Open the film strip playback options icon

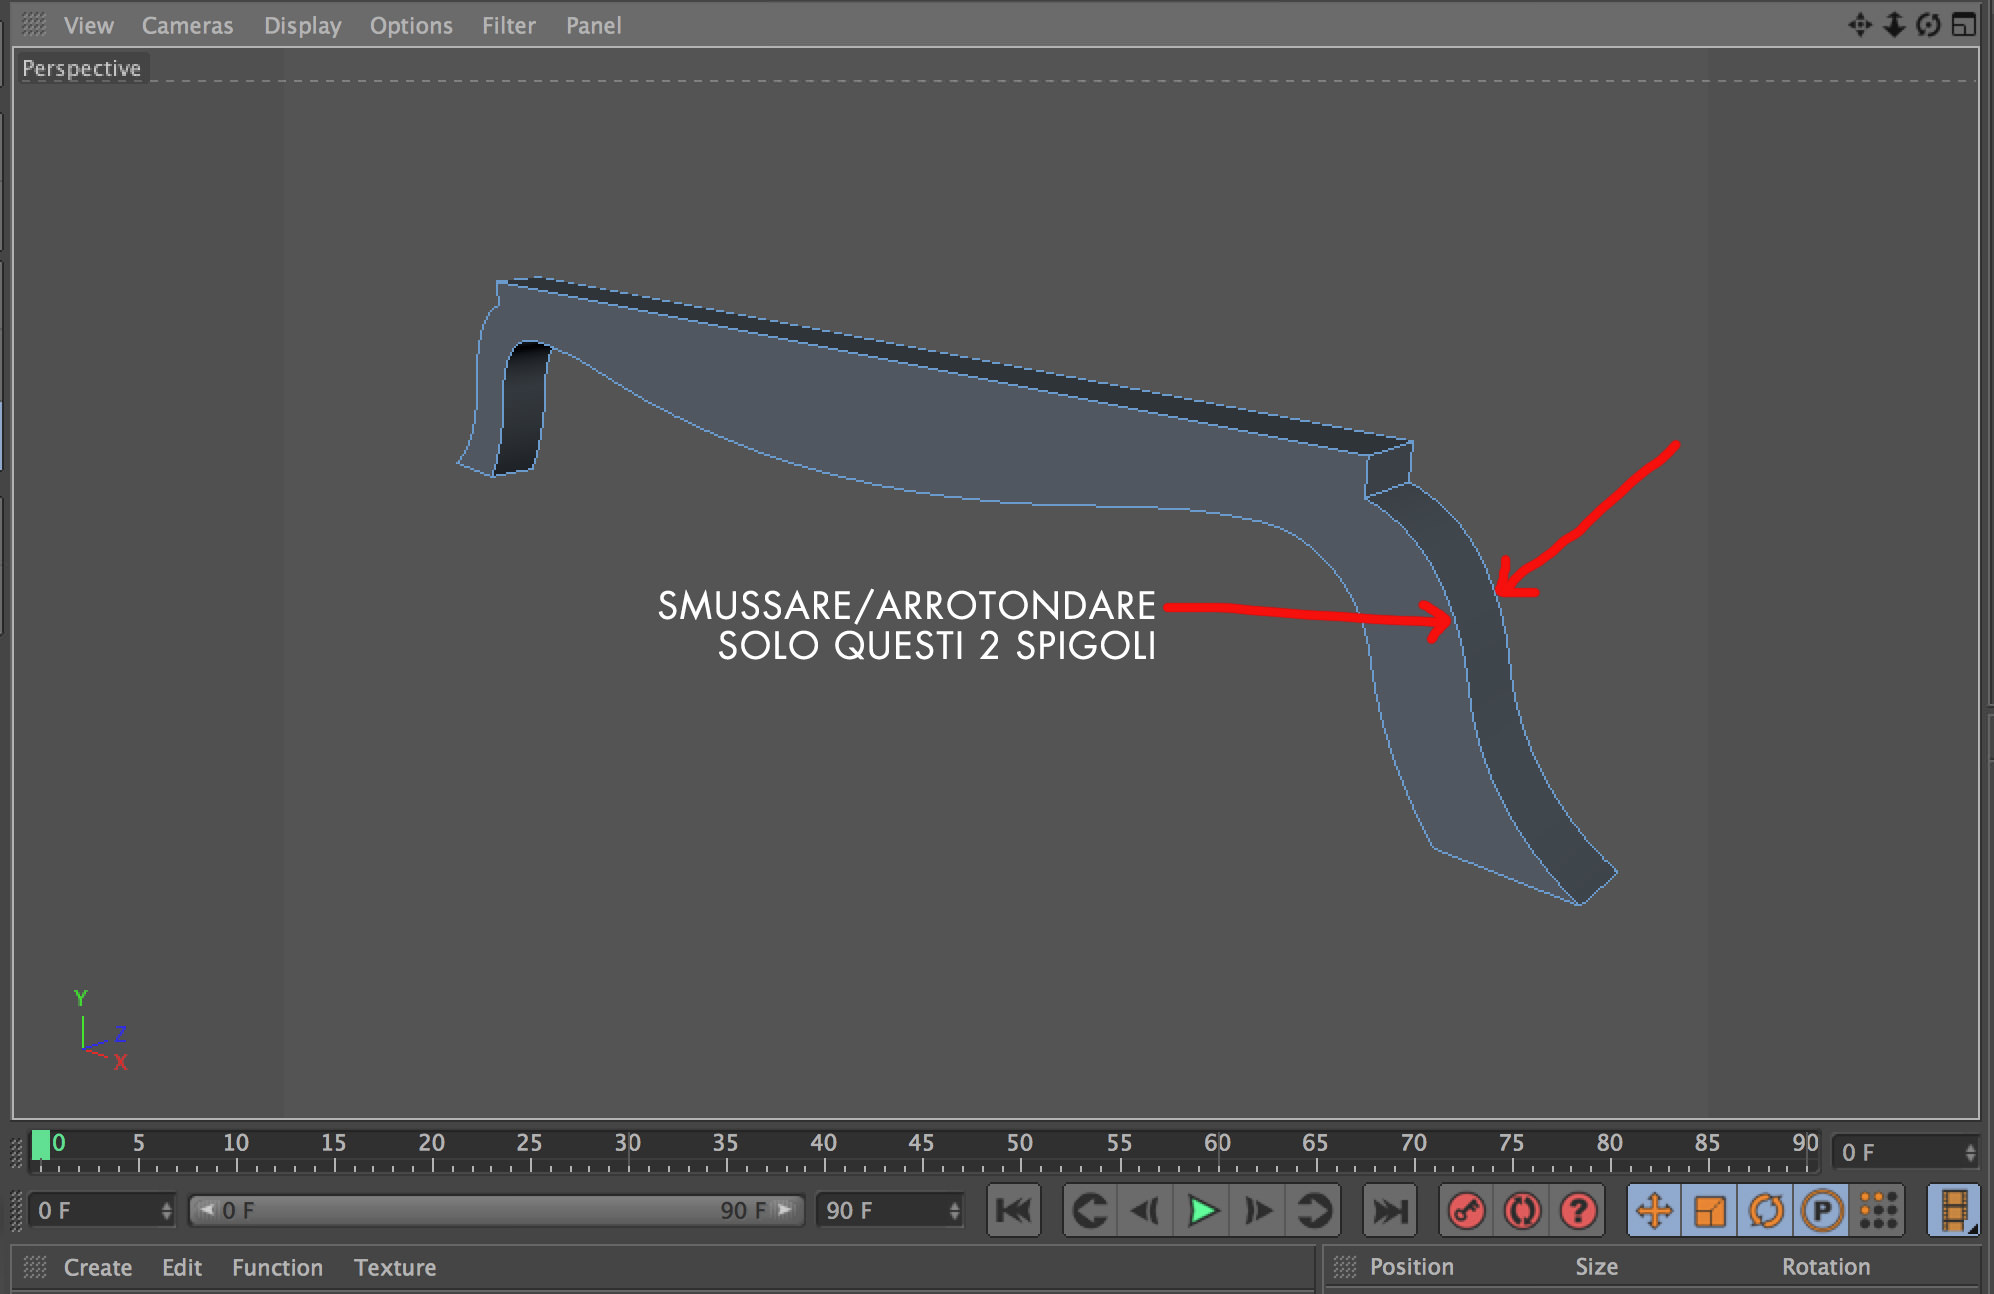1952,1211
